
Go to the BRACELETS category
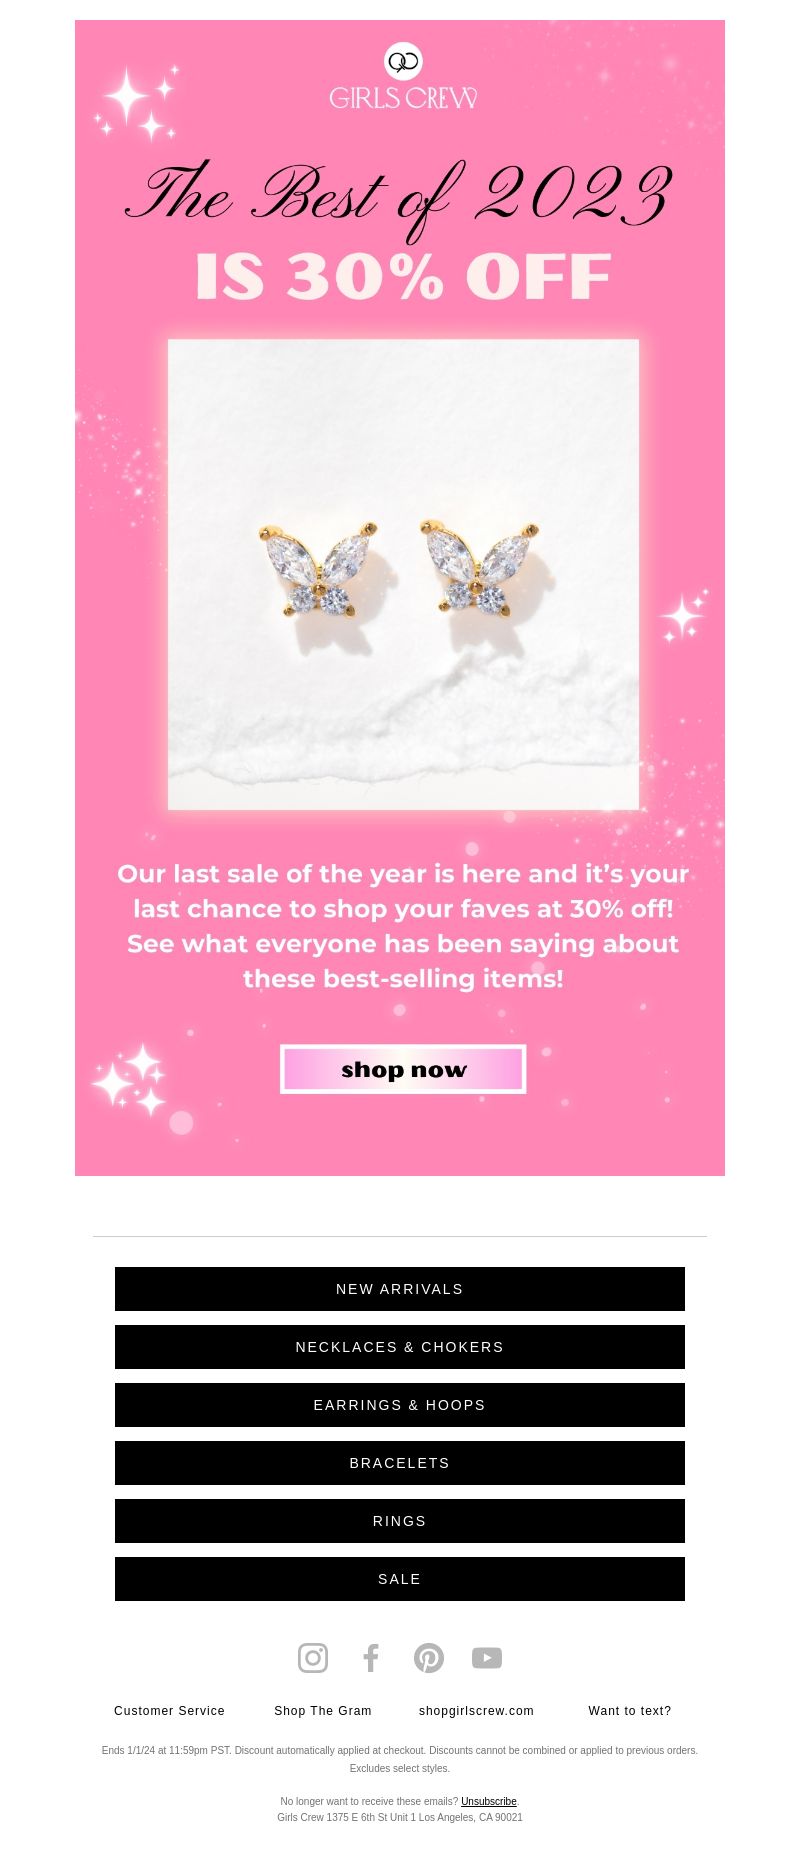pyautogui.click(x=400, y=1463)
